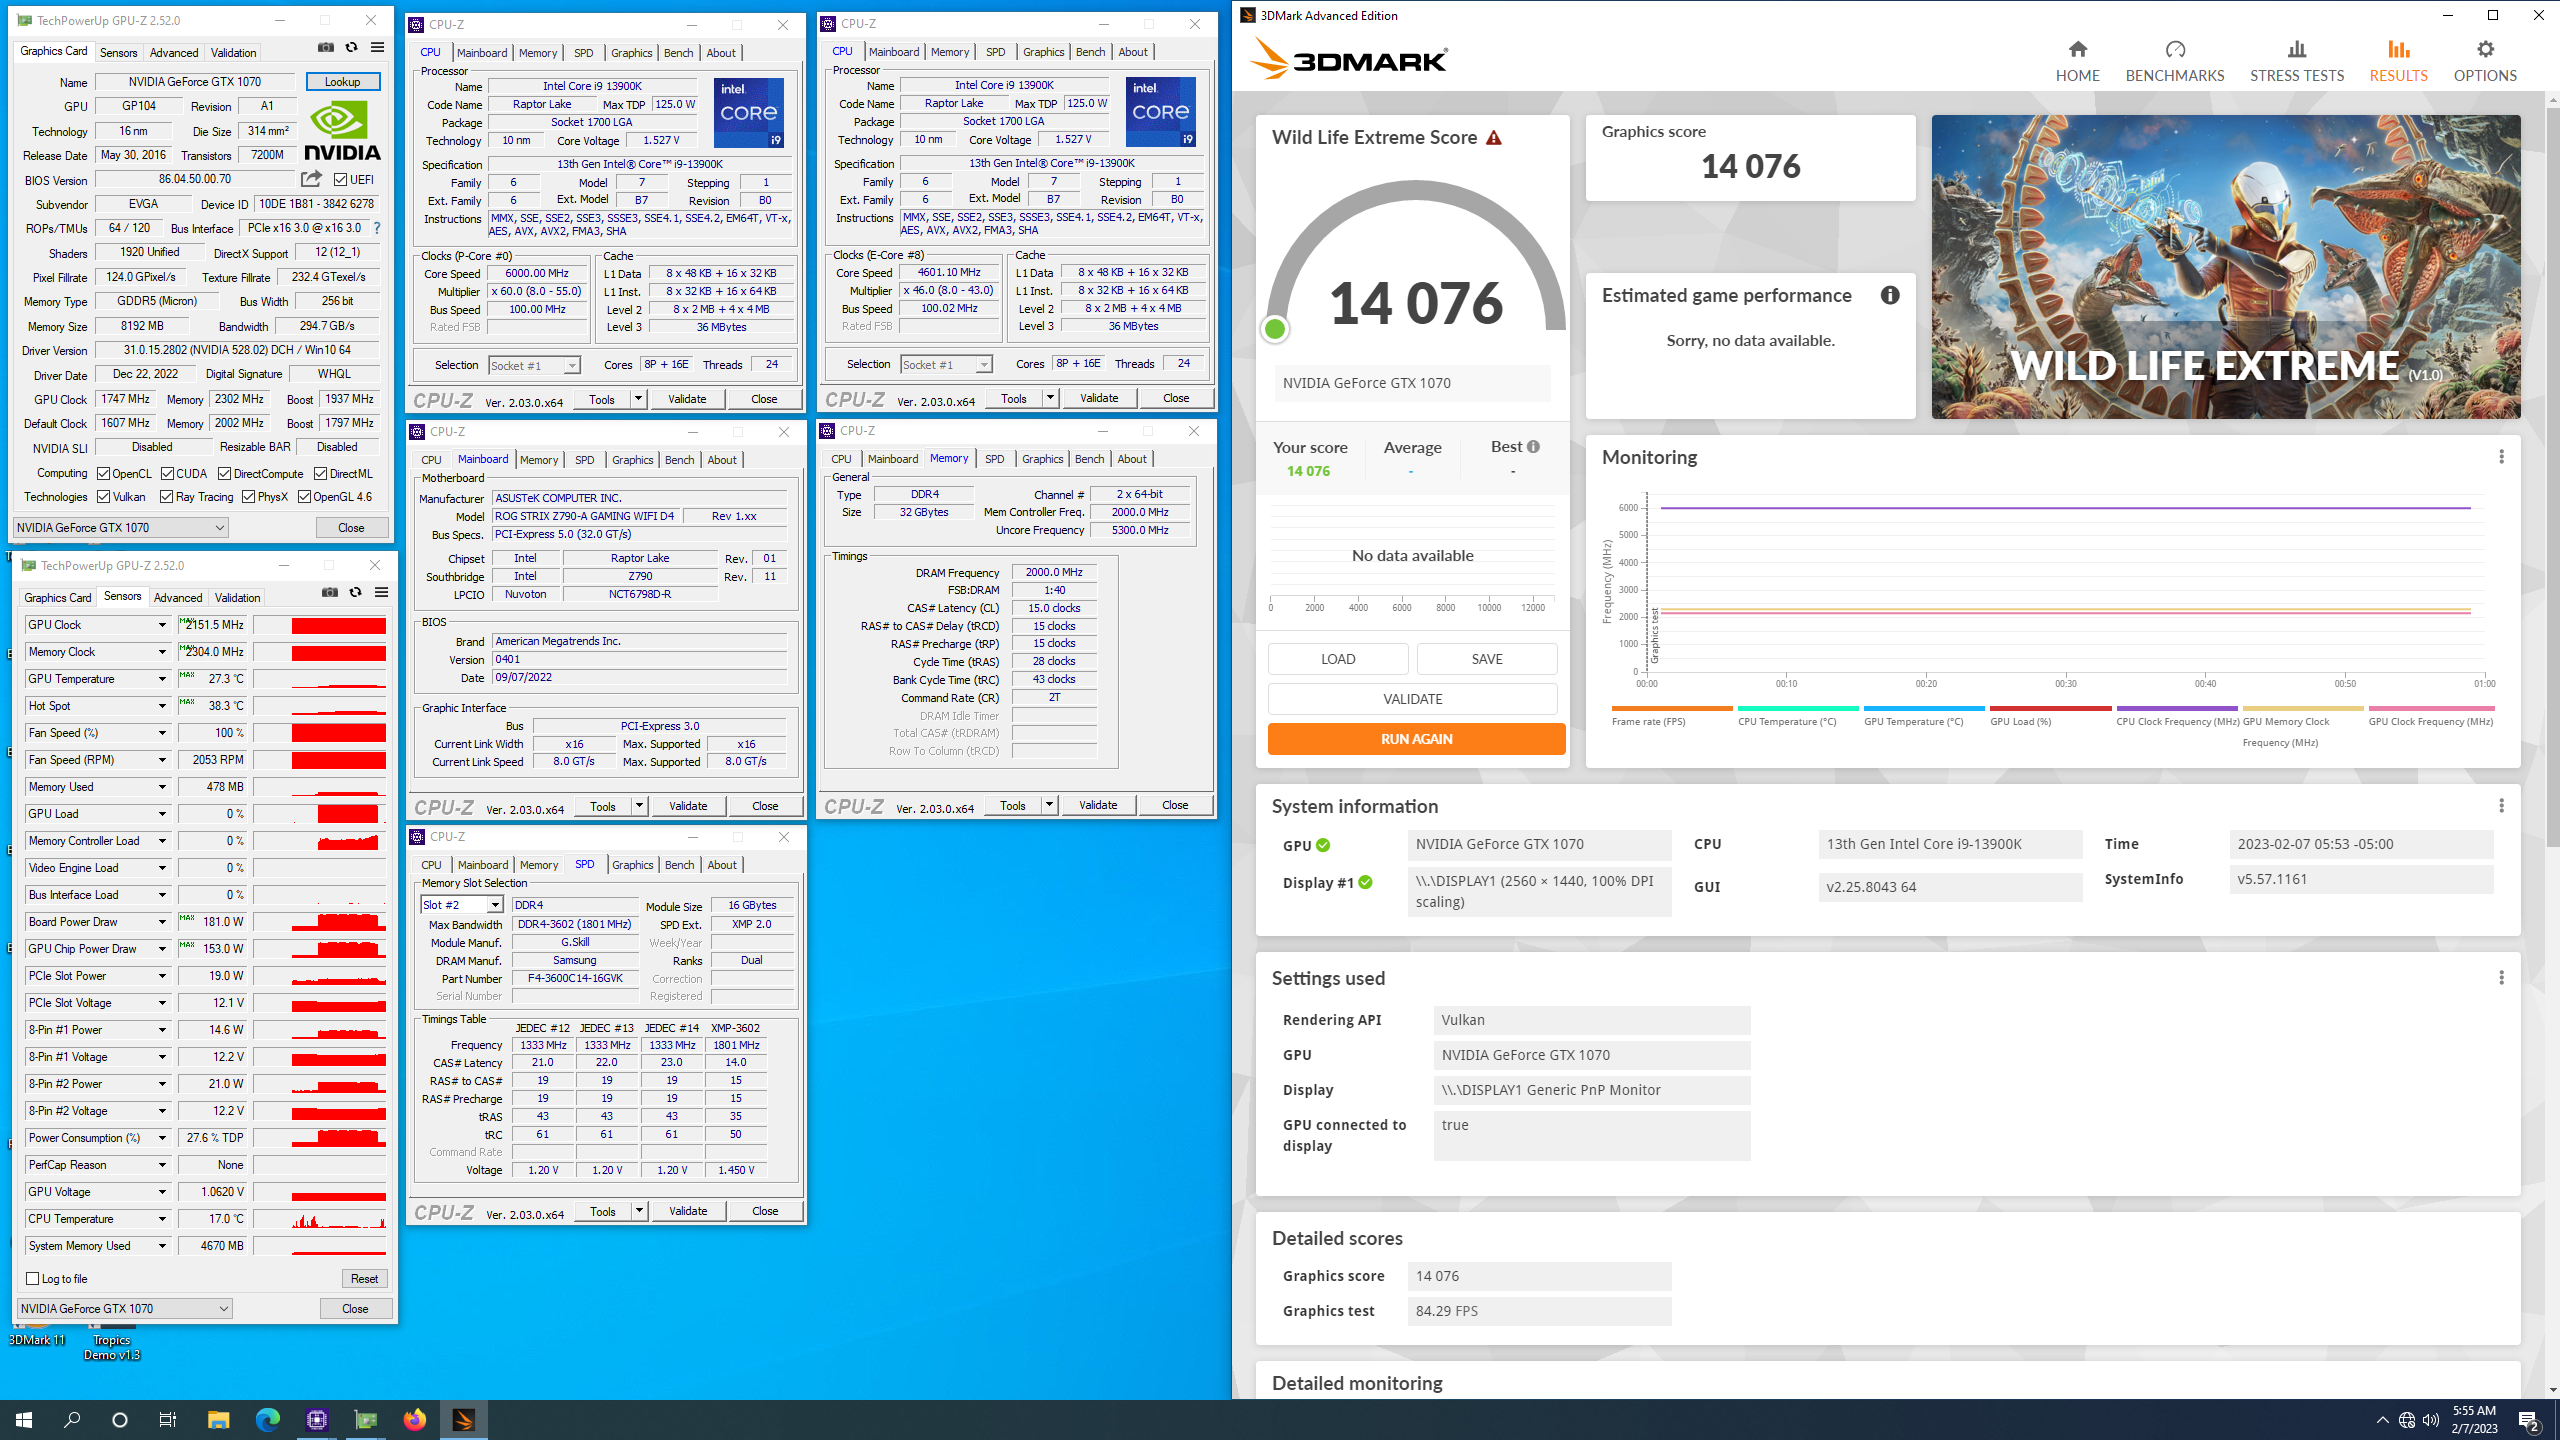
Task: Toggle the PhysX checkbox
Action: [249, 497]
